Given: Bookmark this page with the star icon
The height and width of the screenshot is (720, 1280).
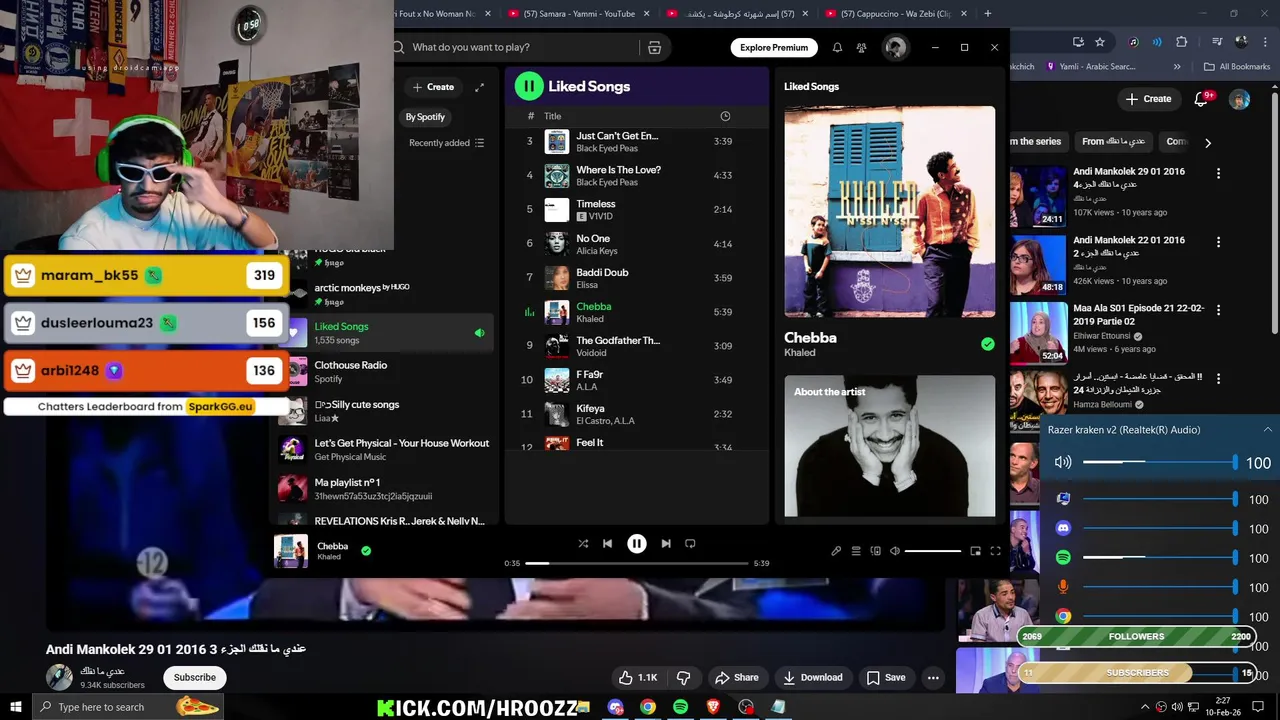Looking at the screenshot, I should pos(1100,42).
